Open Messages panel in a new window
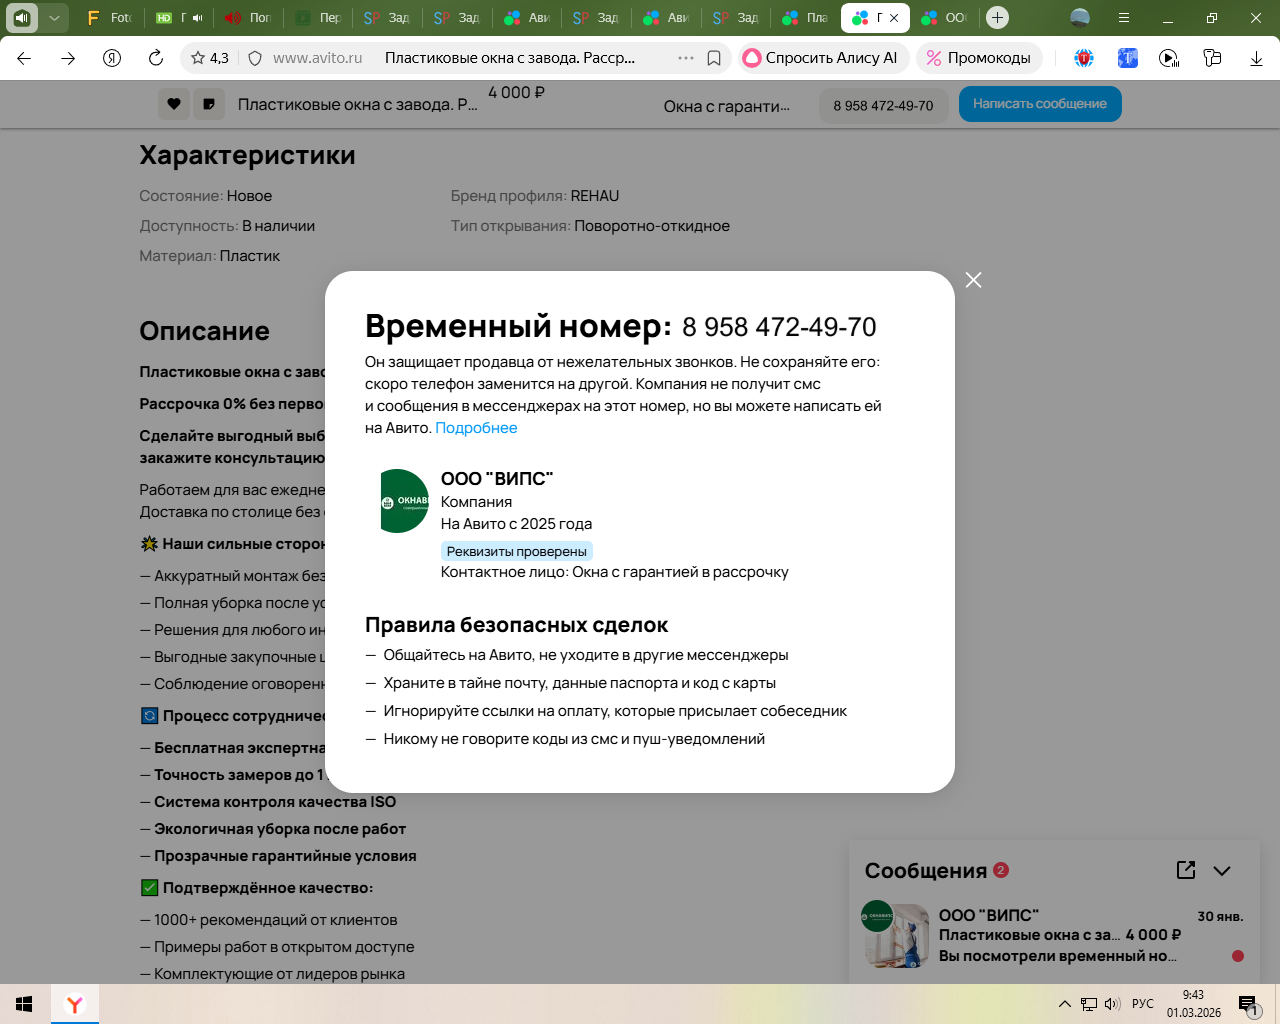 [x=1186, y=870]
